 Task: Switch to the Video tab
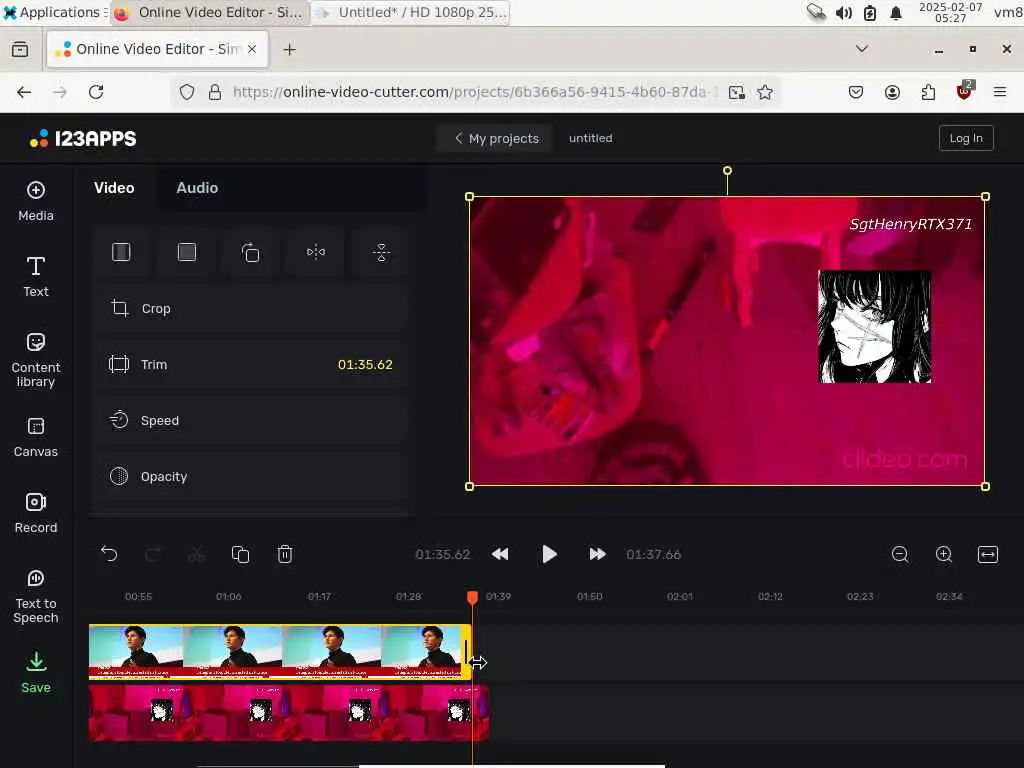coord(114,188)
